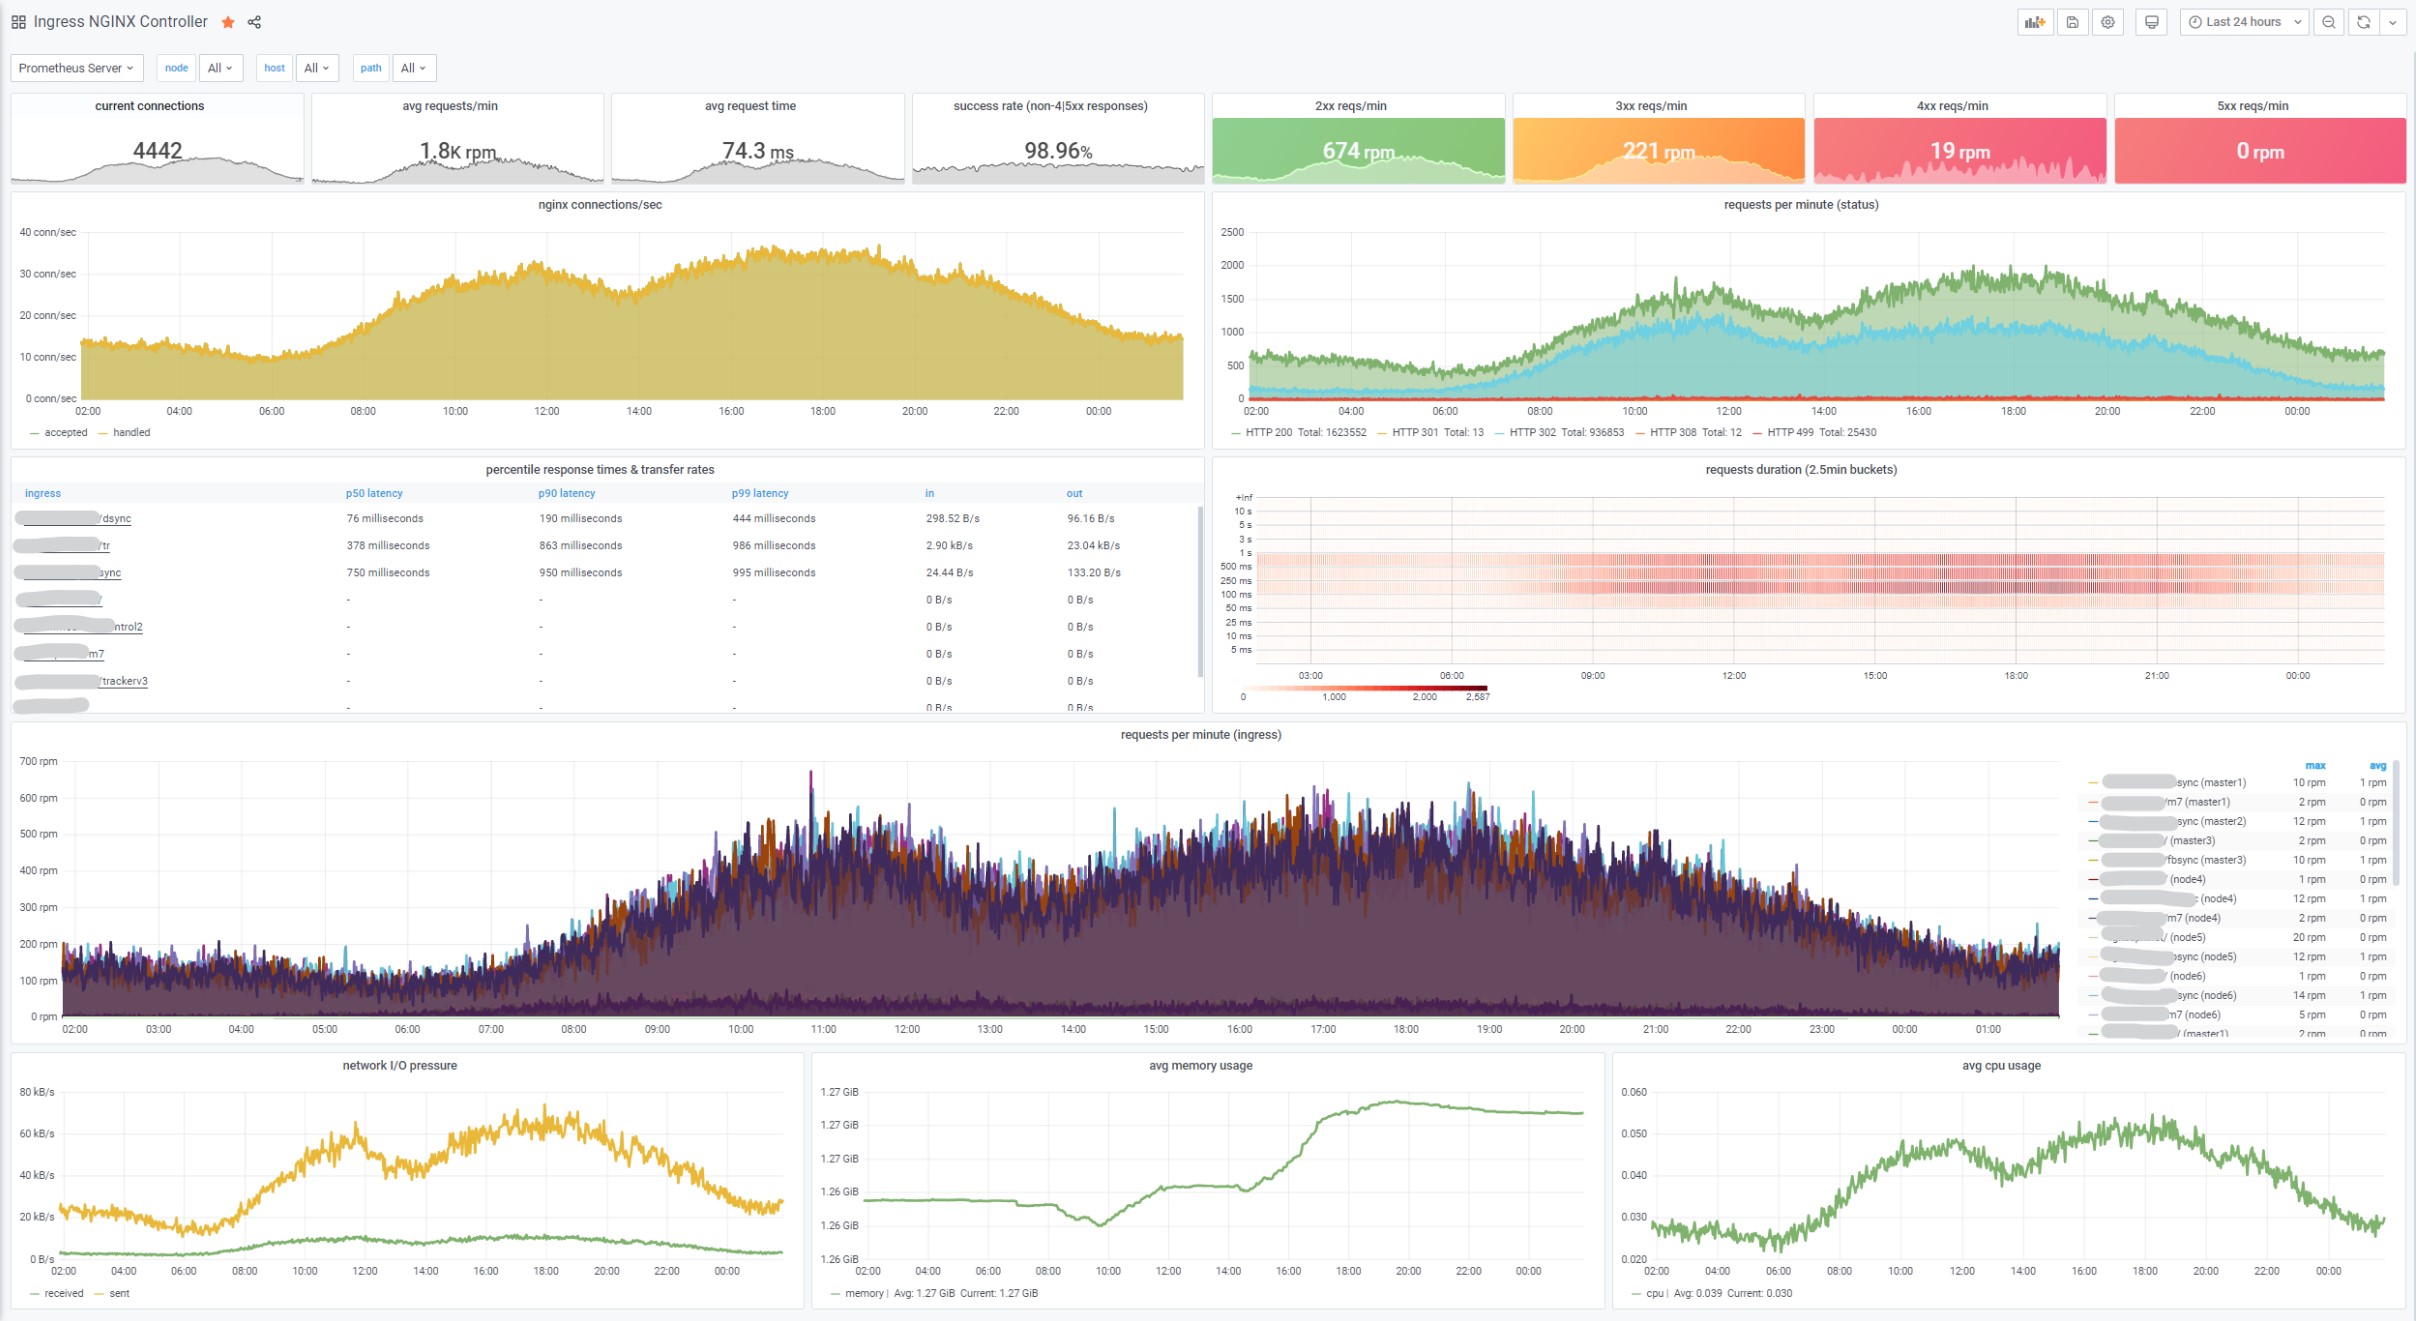Screen dimensions: 2416x1321
Task: Open the node All variable dropdown
Action: tap(220, 68)
